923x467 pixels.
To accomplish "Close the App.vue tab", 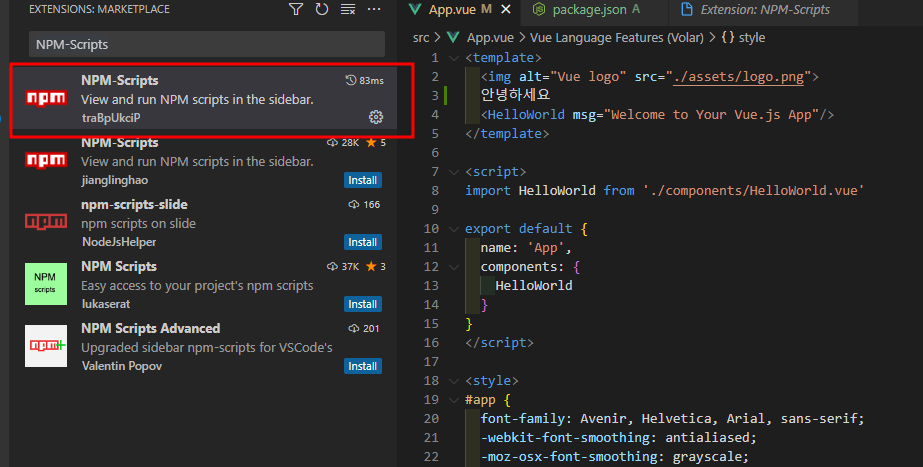I will point(505,9).
